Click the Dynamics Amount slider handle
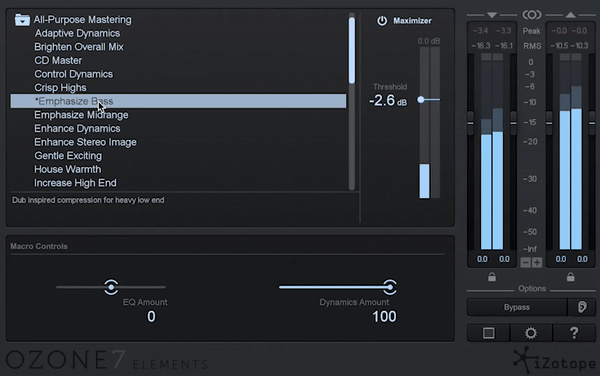600x376 pixels. tap(390, 287)
